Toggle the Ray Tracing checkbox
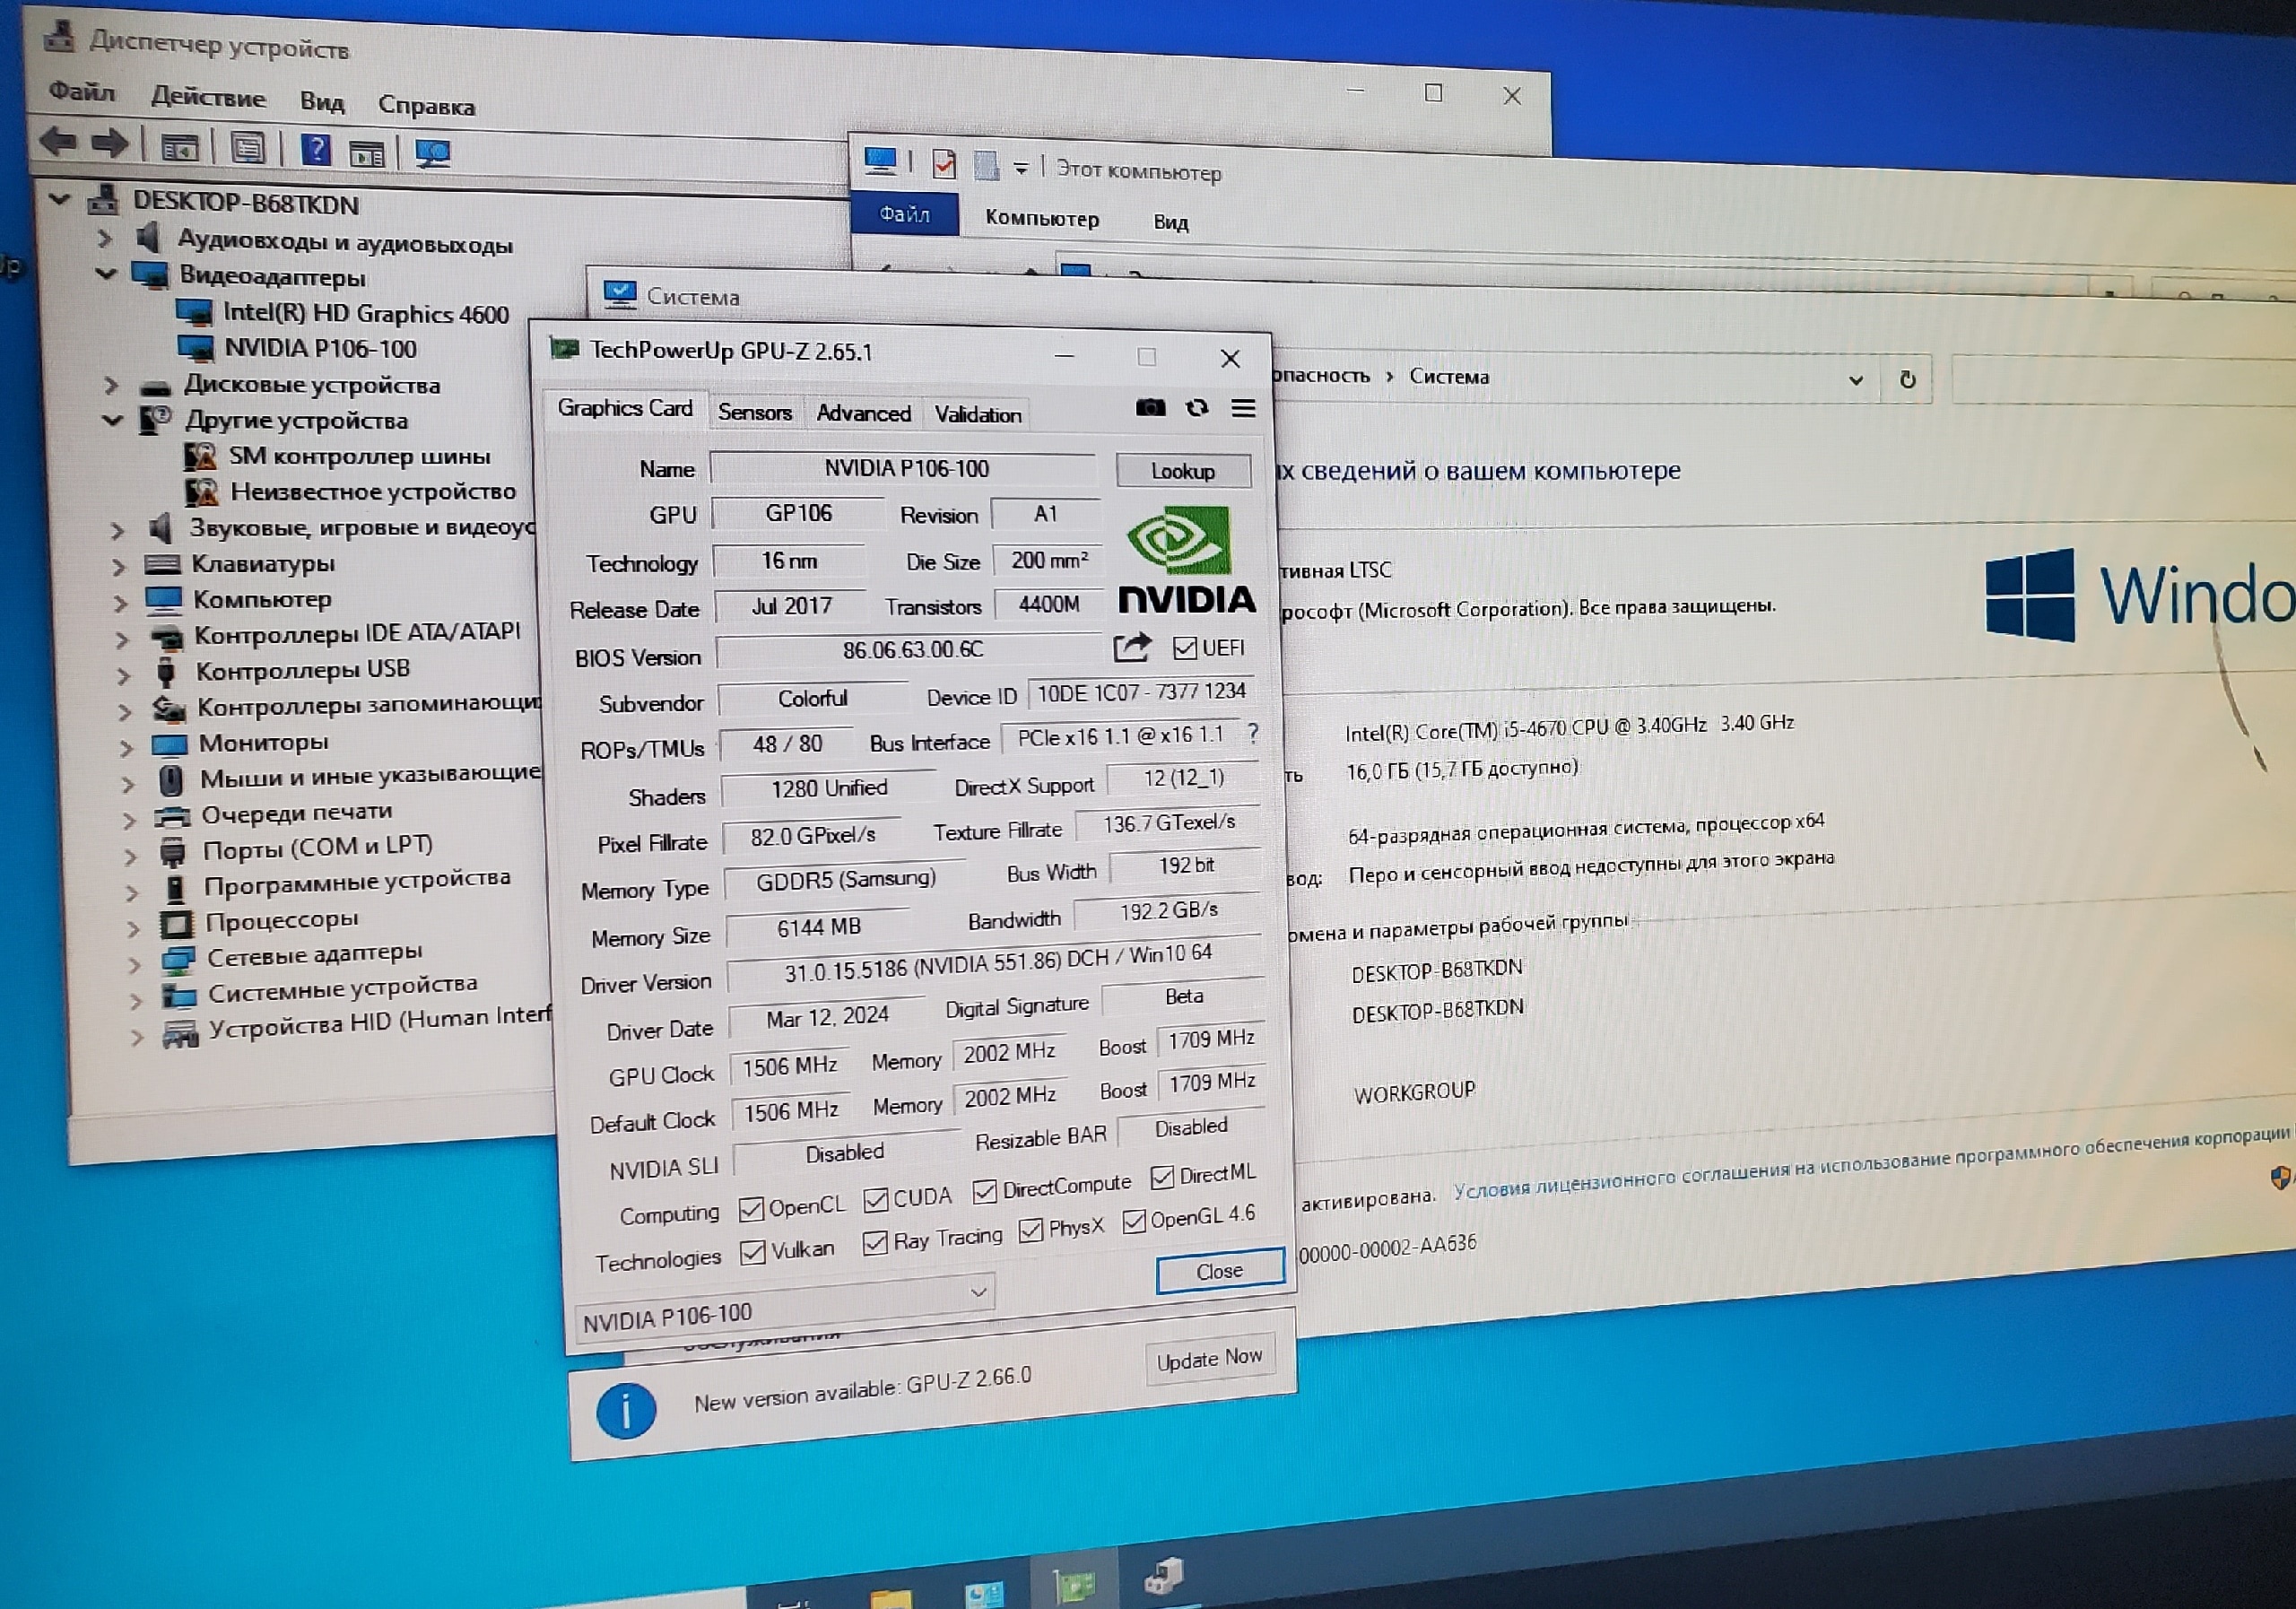 tap(875, 1242)
